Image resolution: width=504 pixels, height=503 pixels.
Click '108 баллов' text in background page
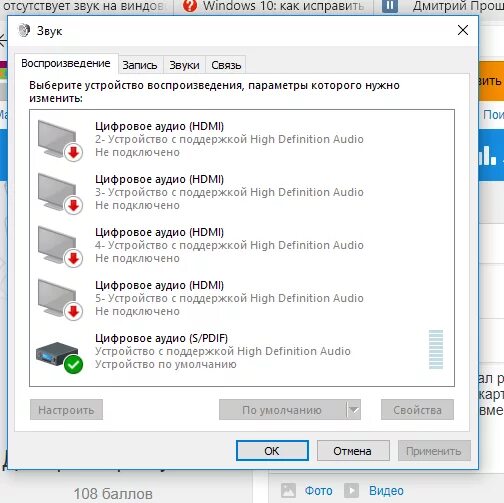coord(113,494)
